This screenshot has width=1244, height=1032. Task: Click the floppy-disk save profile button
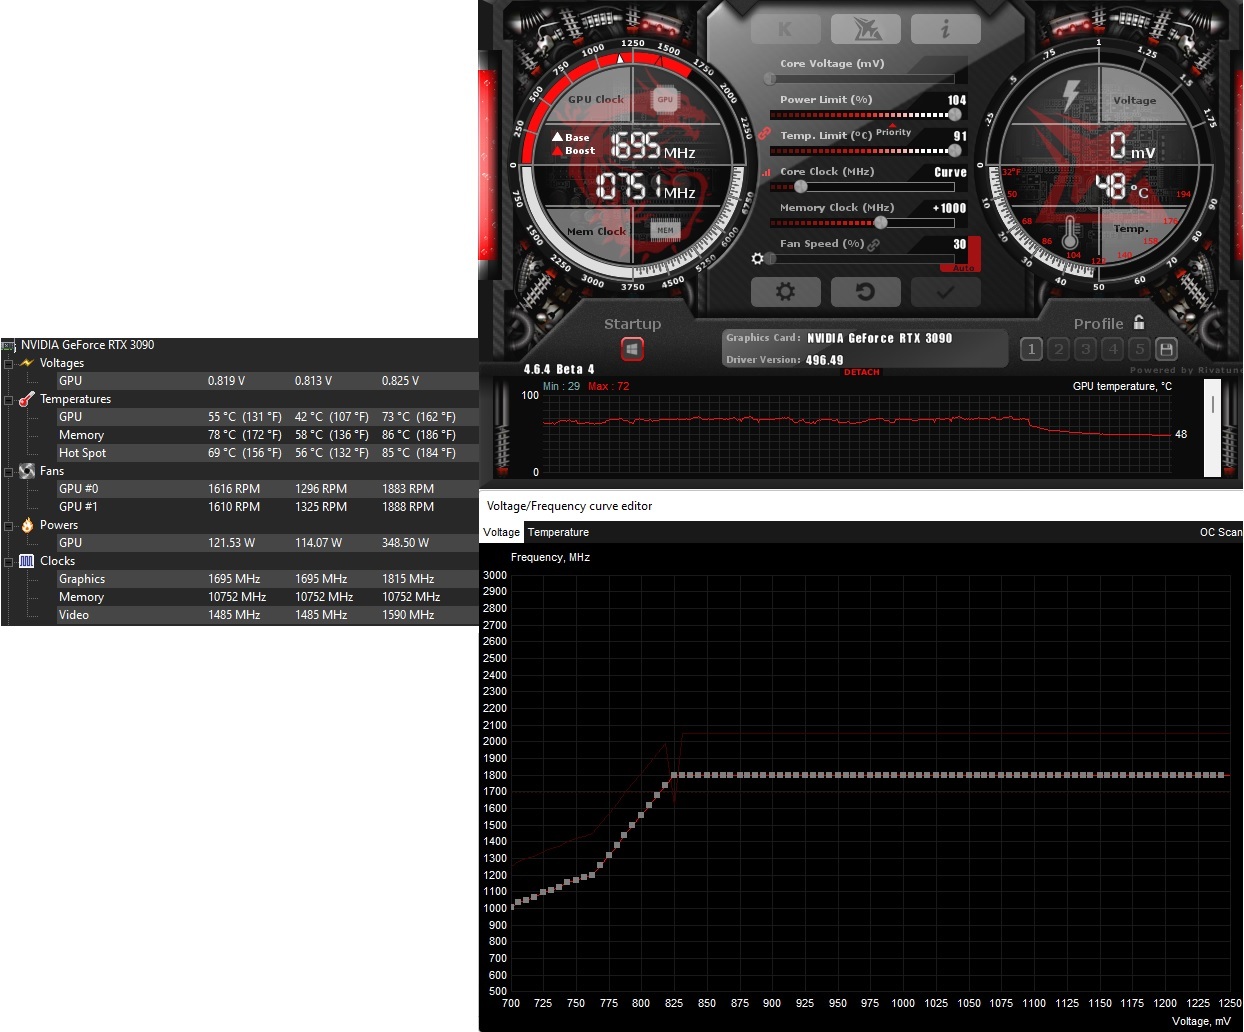coord(1166,349)
